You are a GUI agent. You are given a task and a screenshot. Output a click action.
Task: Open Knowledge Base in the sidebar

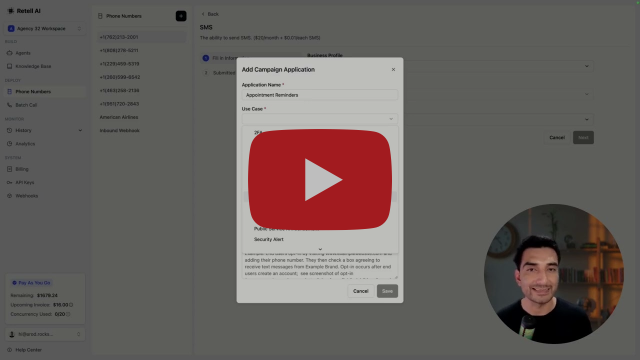[45, 66]
